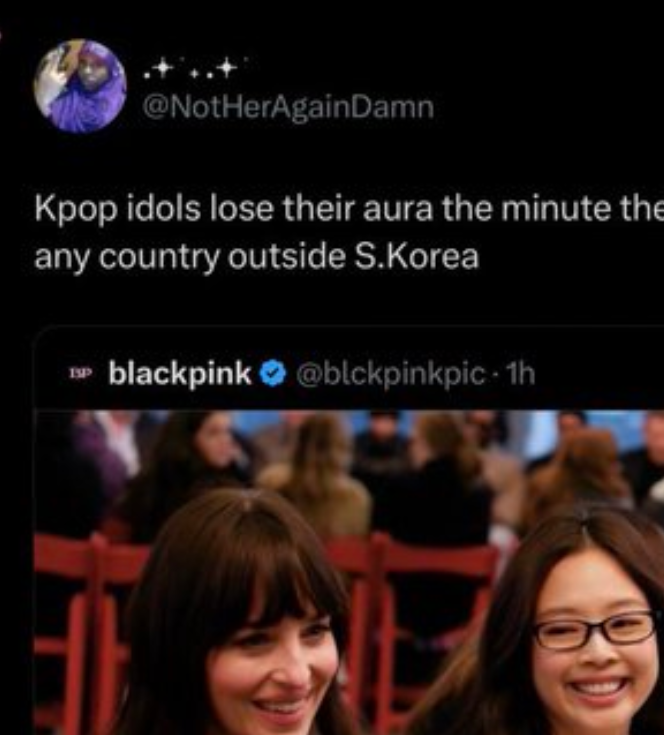Viewport: 664px width, 735px height.
Task: Click the word 'S.Korea' in the tweet
Action: pyautogui.click(x=417, y=257)
